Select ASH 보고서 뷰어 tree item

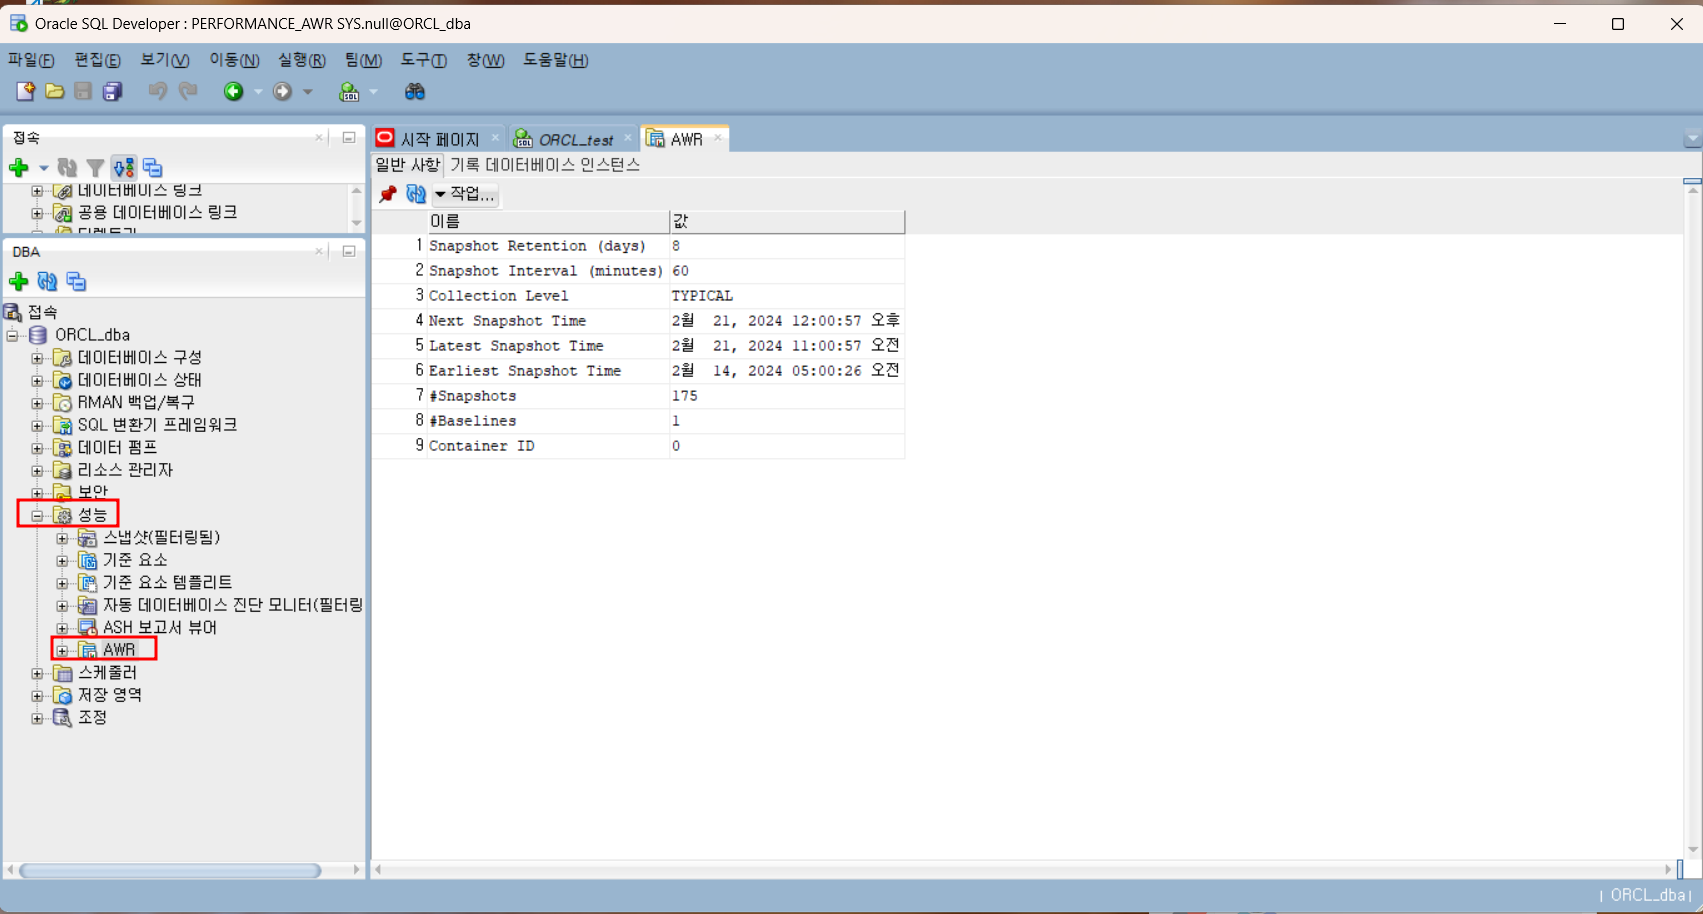[x=160, y=627]
